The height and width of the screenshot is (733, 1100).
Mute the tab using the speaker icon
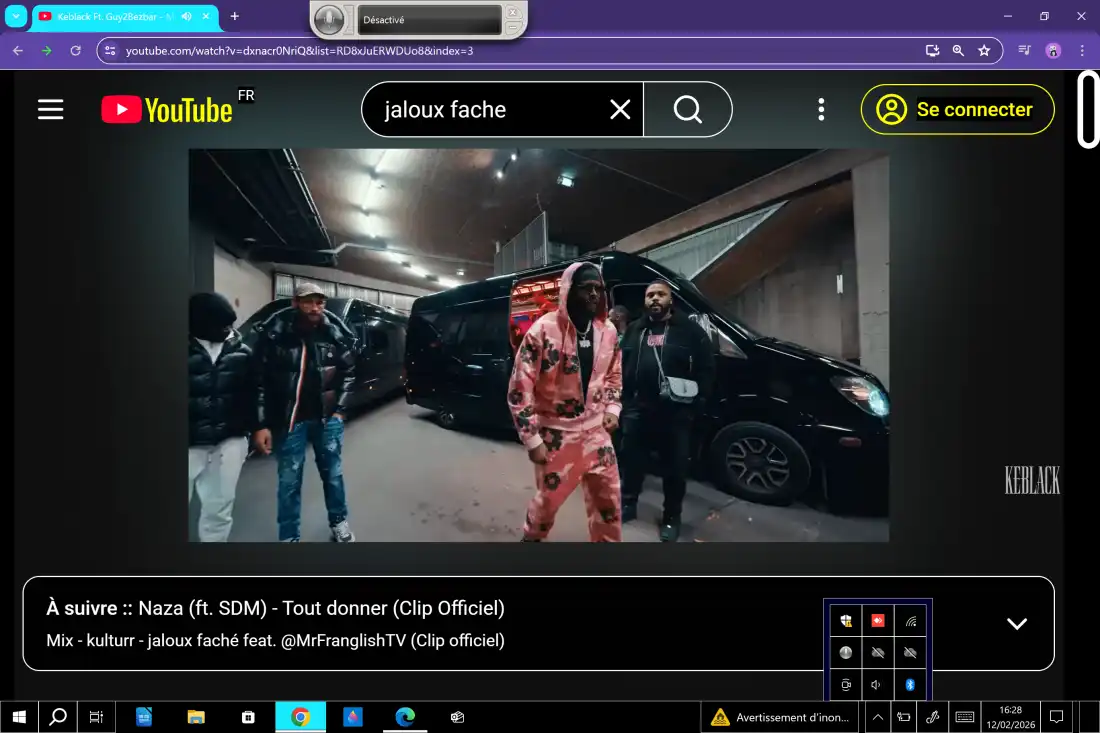(x=186, y=16)
